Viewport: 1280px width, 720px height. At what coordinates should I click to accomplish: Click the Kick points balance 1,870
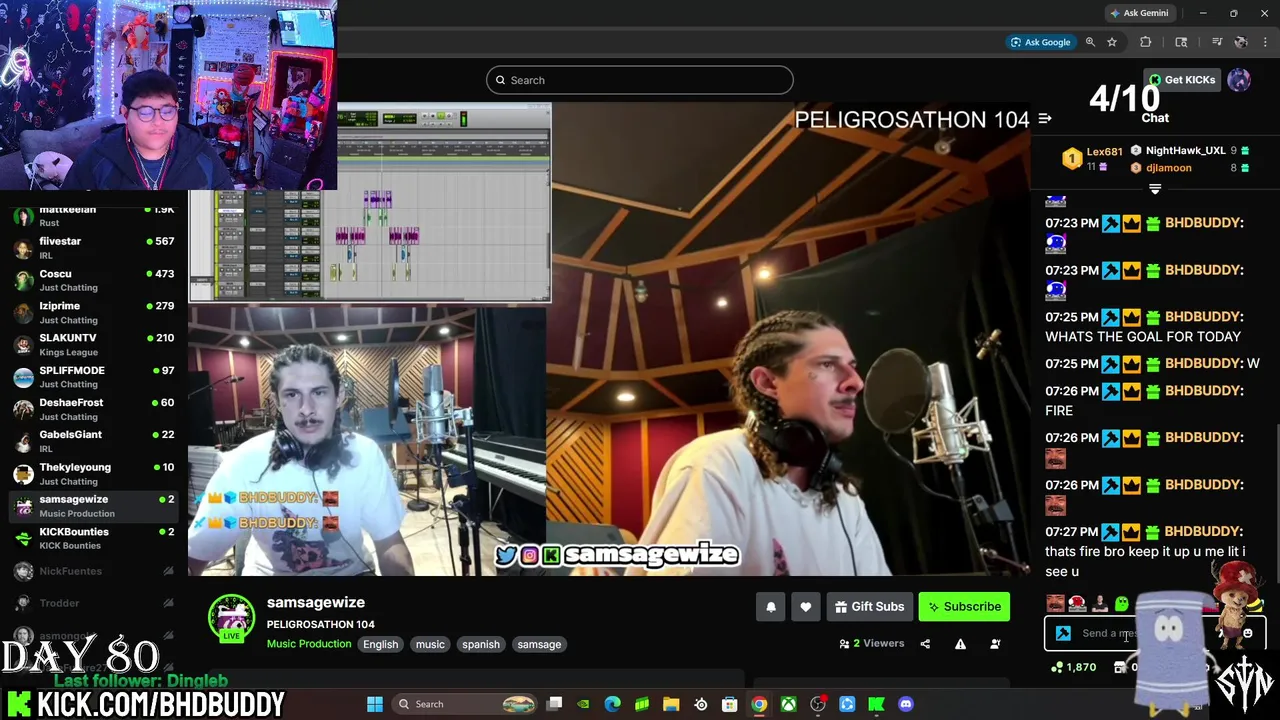click(x=1075, y=667)
